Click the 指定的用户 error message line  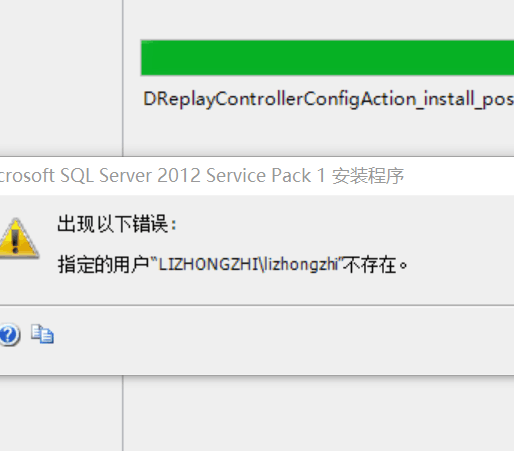(x=233, y=265)
